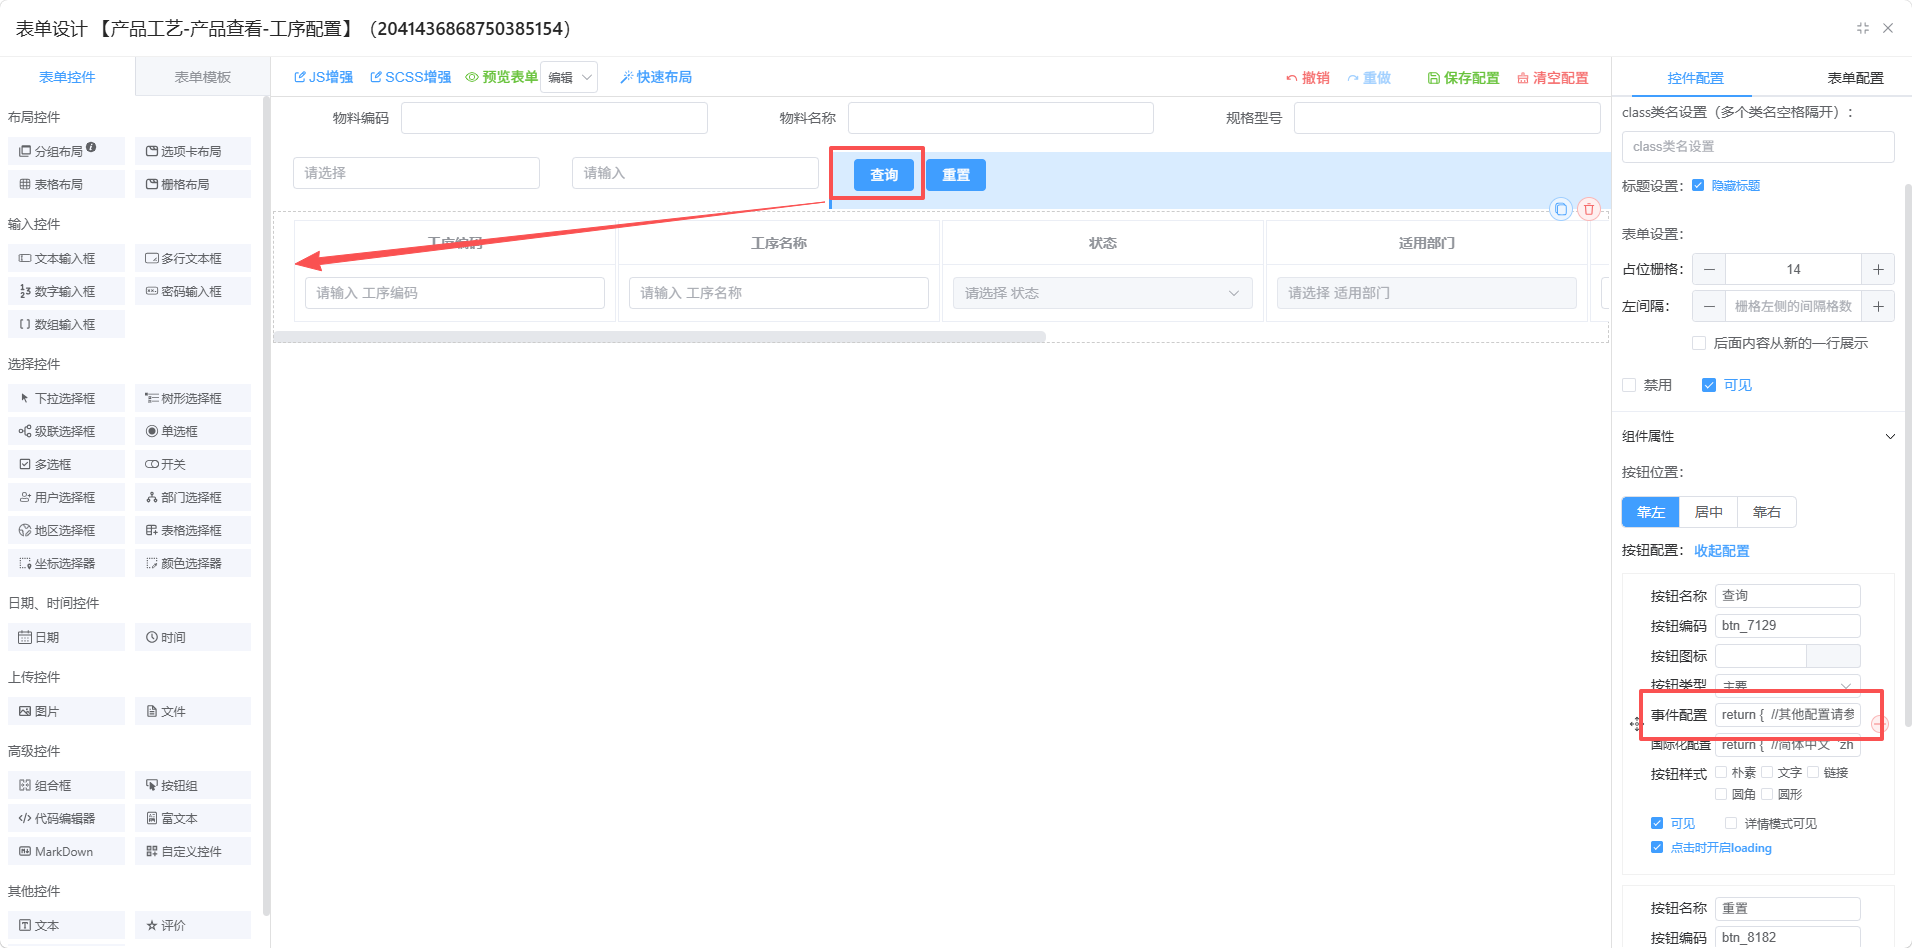Switch to 表单配置 tab
Screen dimensions: 1912x948
click(1855, 78)
